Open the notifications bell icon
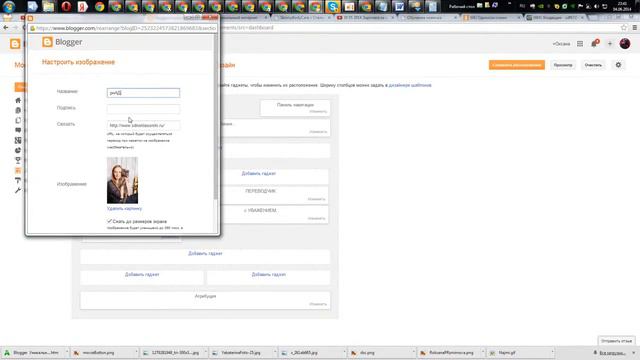Viewport: 640px width, 360px height. [x=594, y=43]
